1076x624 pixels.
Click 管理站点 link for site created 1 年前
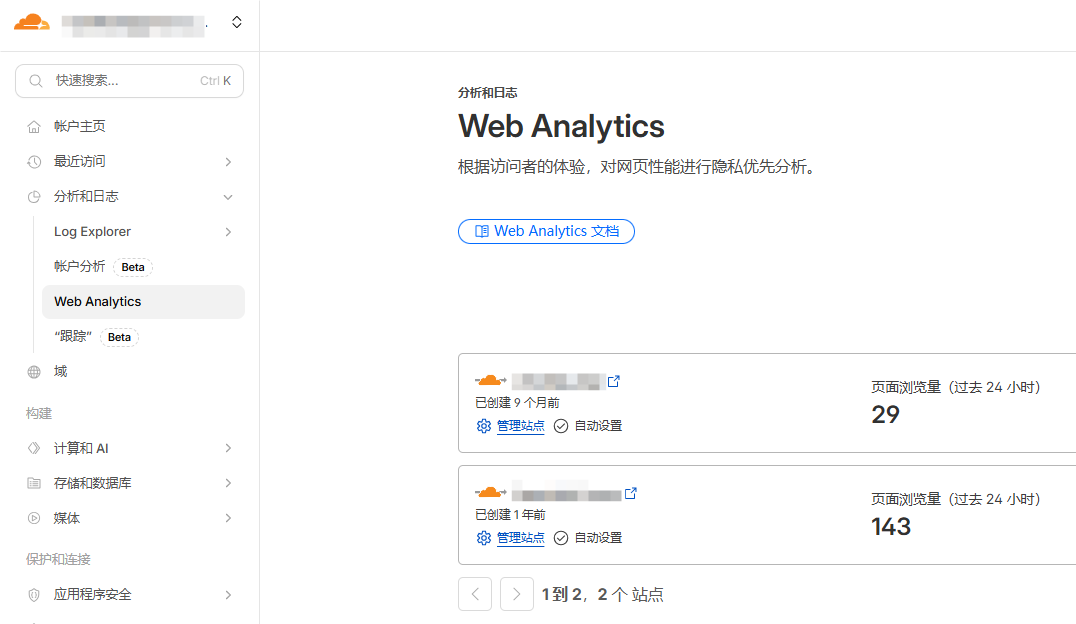[x=520, y=538]
